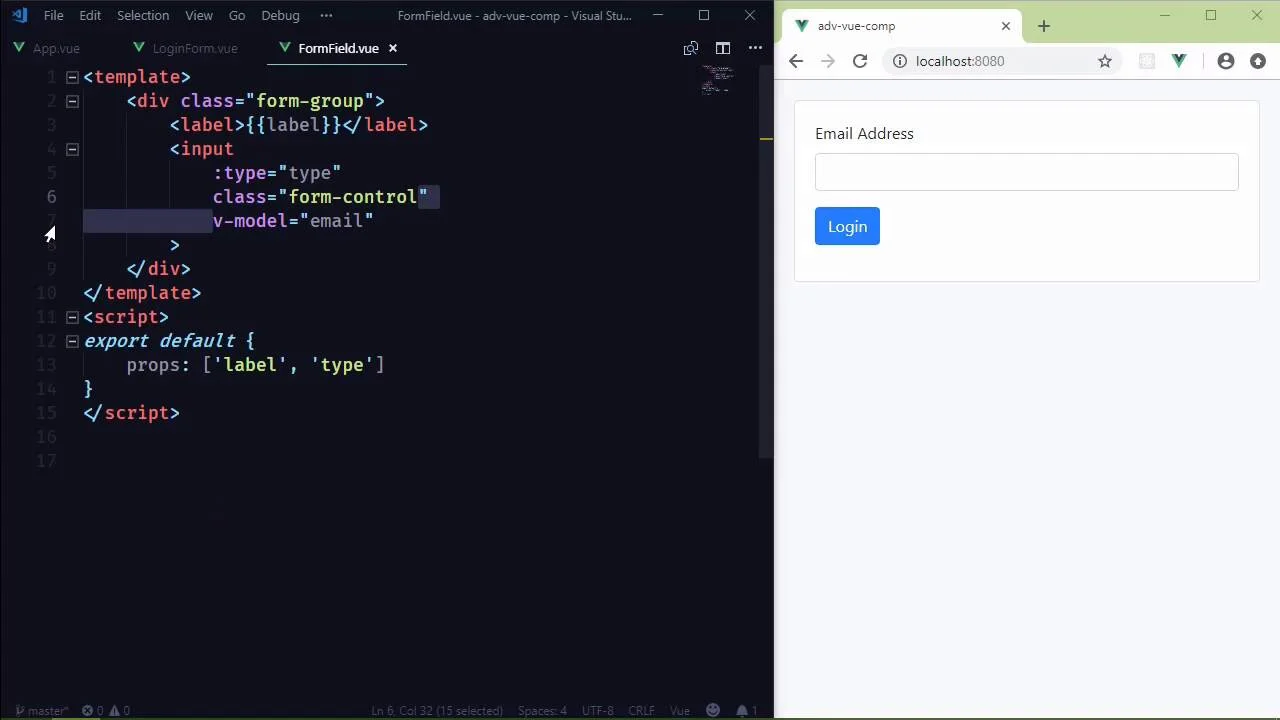Close the FormField.vue tab
The height and width of the screenshot is (720, 1280).
click(x=393, y=48)
